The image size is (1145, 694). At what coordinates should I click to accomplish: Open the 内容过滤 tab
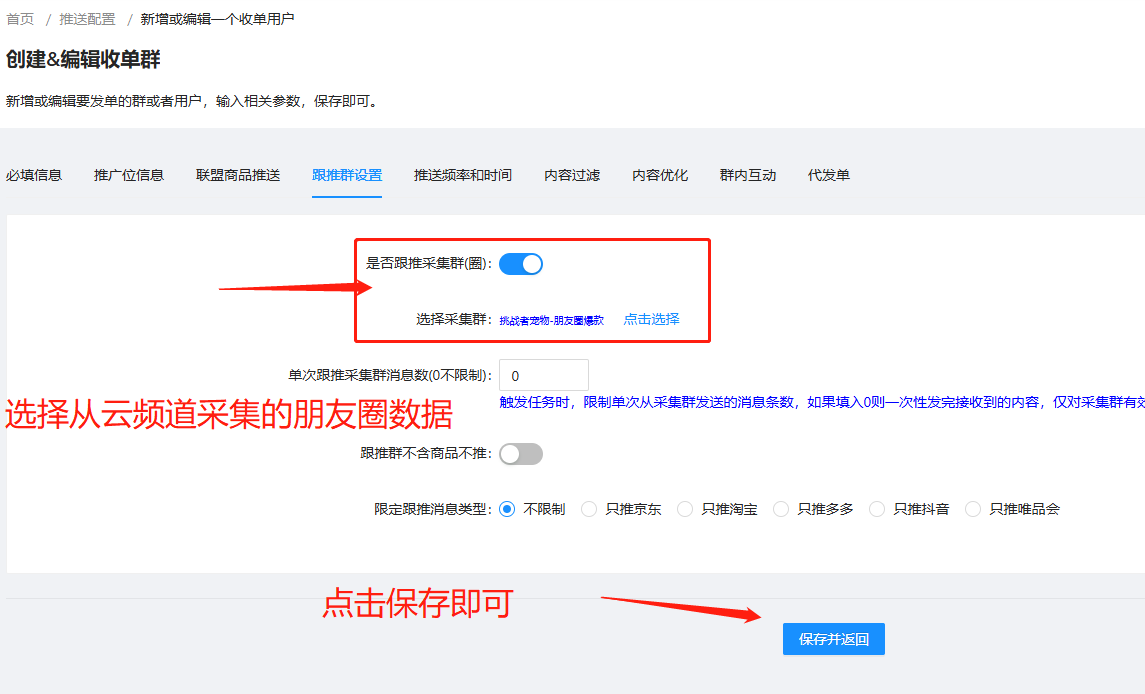pos(572,175)
